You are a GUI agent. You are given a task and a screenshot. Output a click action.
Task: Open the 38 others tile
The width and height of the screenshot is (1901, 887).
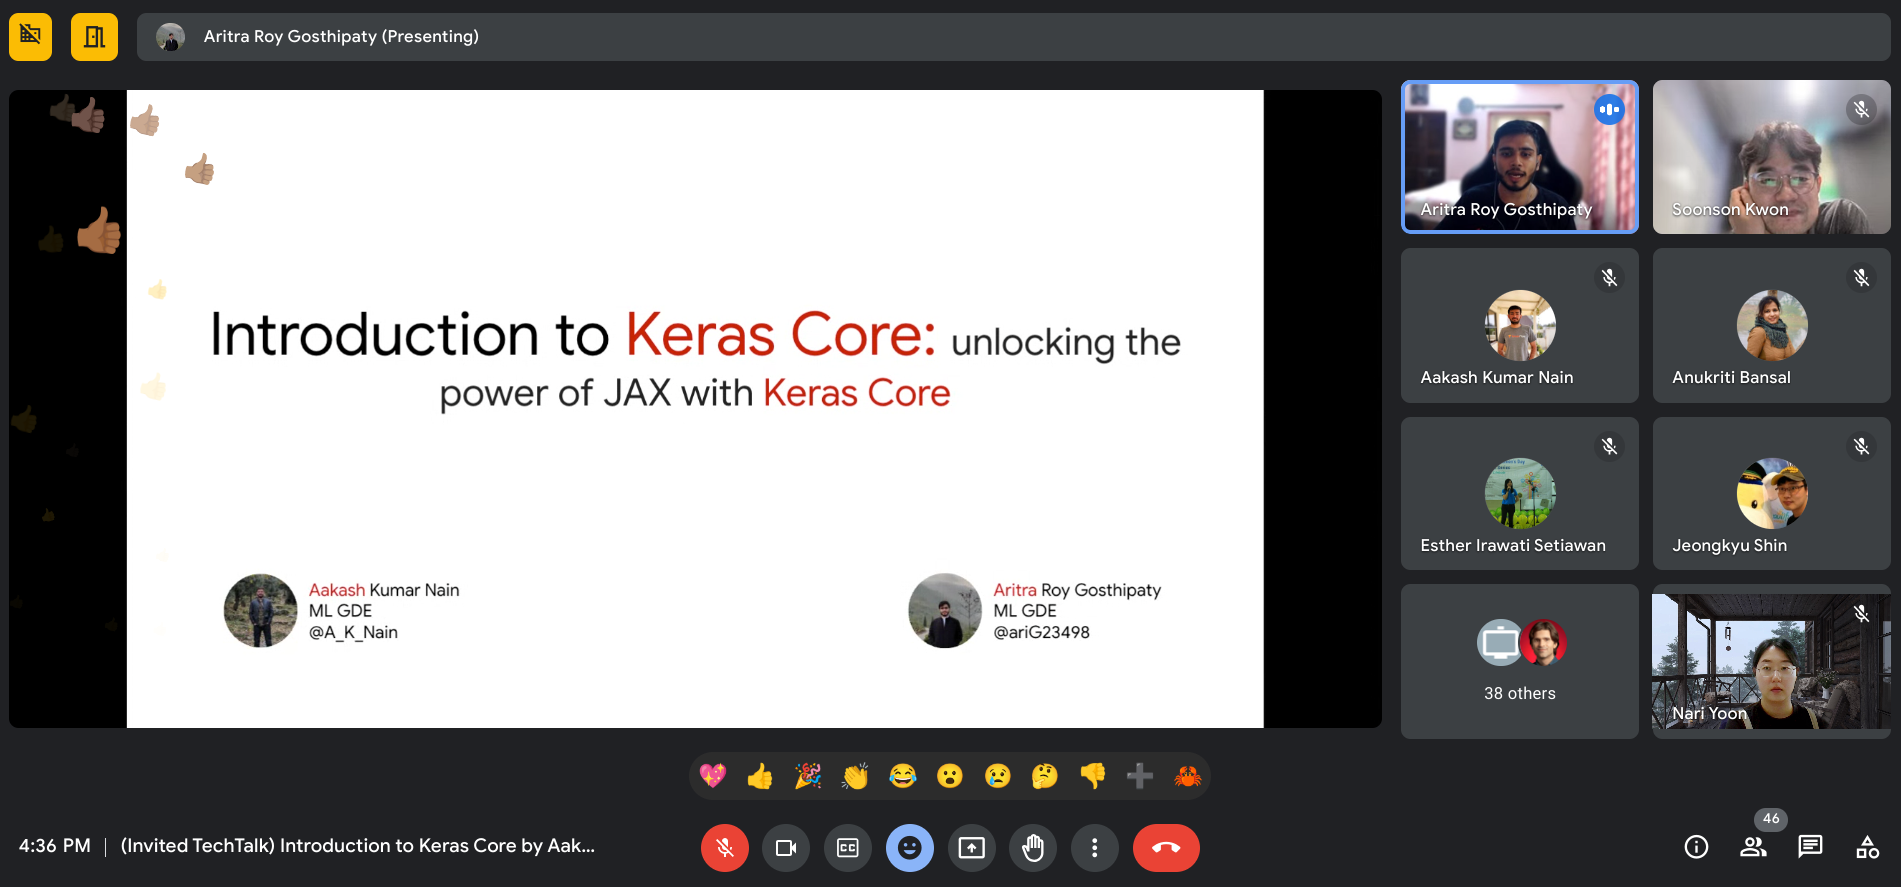tap(1520, 662)
